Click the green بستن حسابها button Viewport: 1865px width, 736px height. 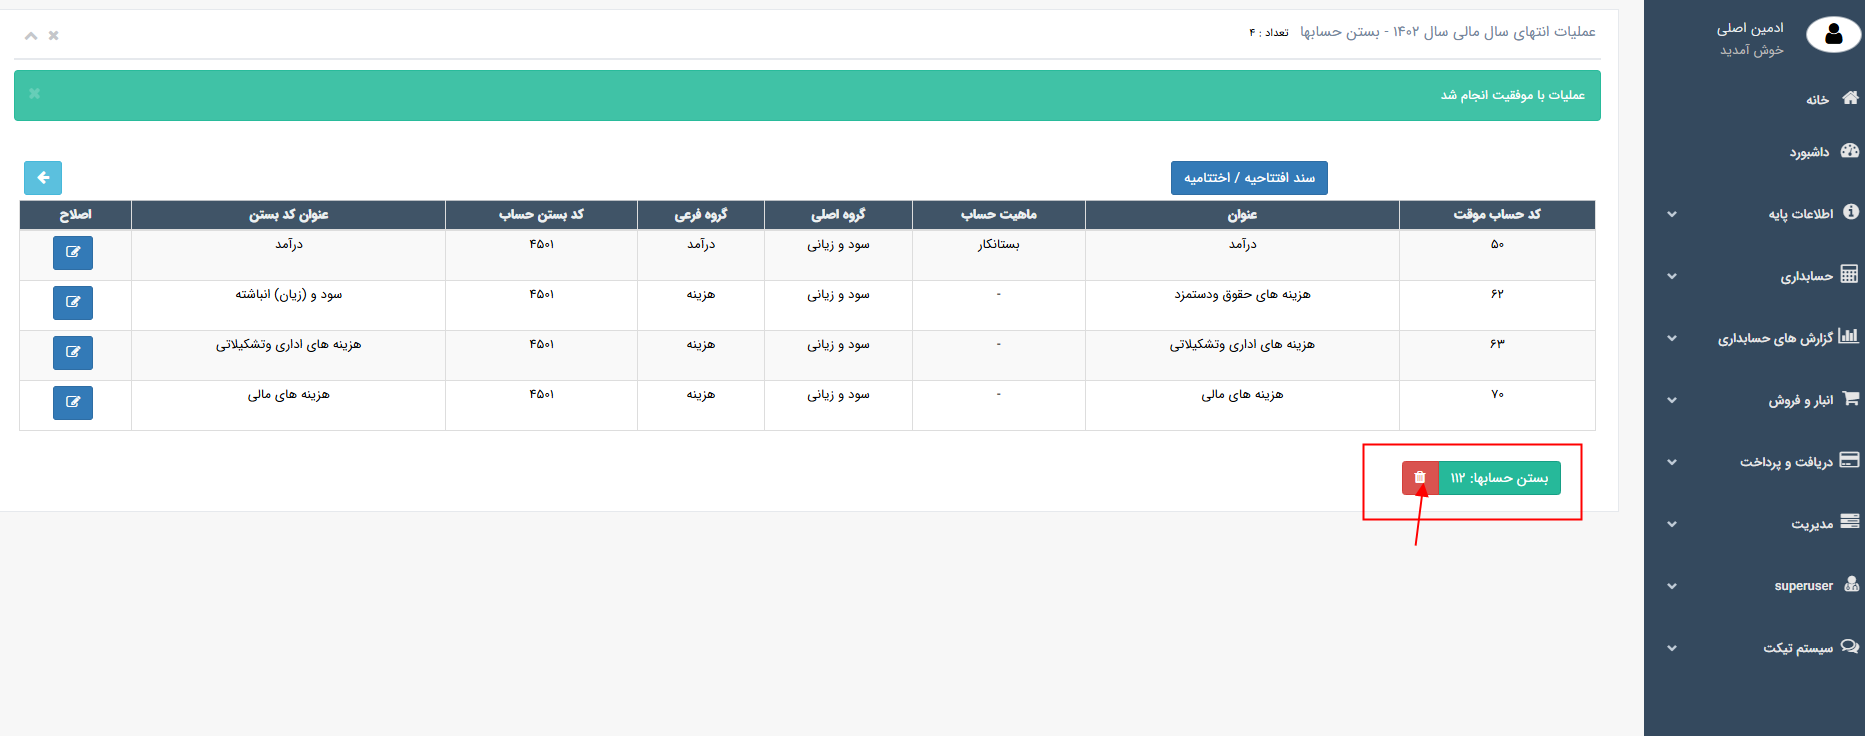pos(1499,478)
